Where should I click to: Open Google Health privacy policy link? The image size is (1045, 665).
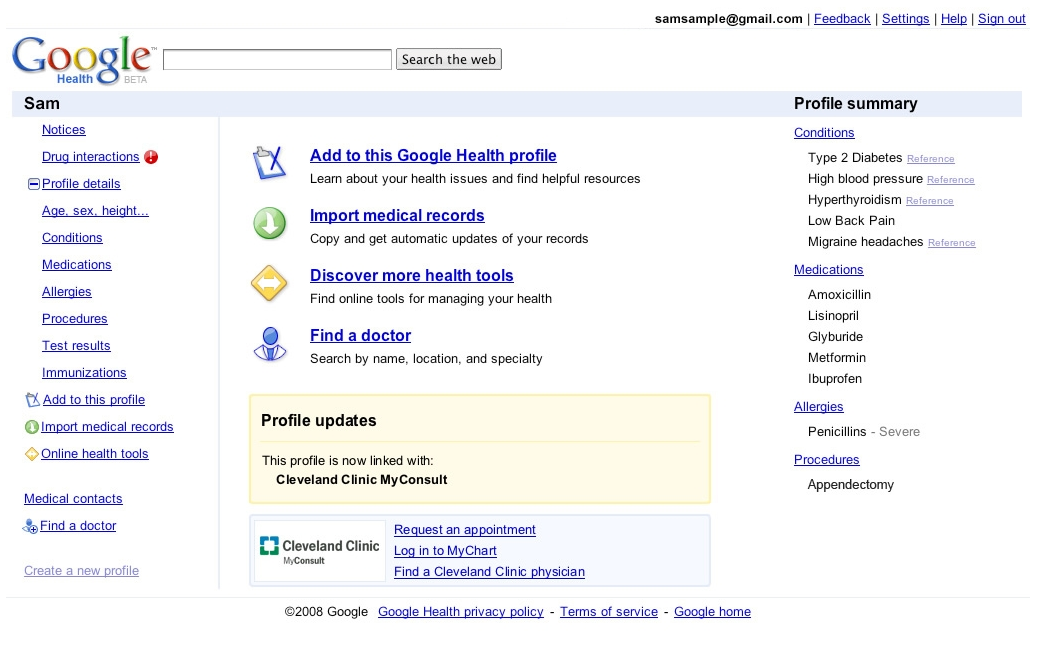point(461,612)
